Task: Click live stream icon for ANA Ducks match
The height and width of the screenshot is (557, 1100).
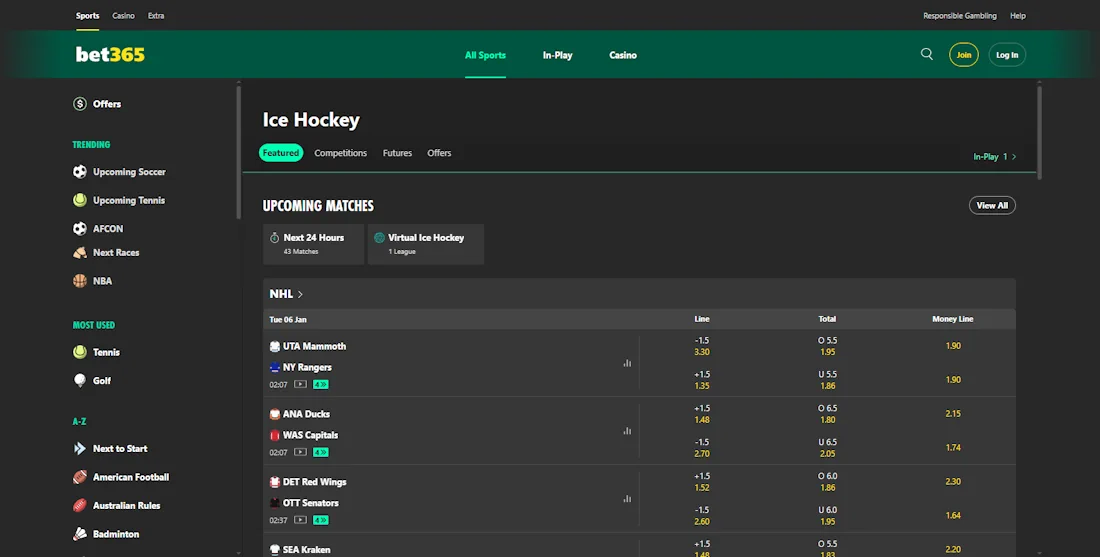Action: tap(300, 452)
